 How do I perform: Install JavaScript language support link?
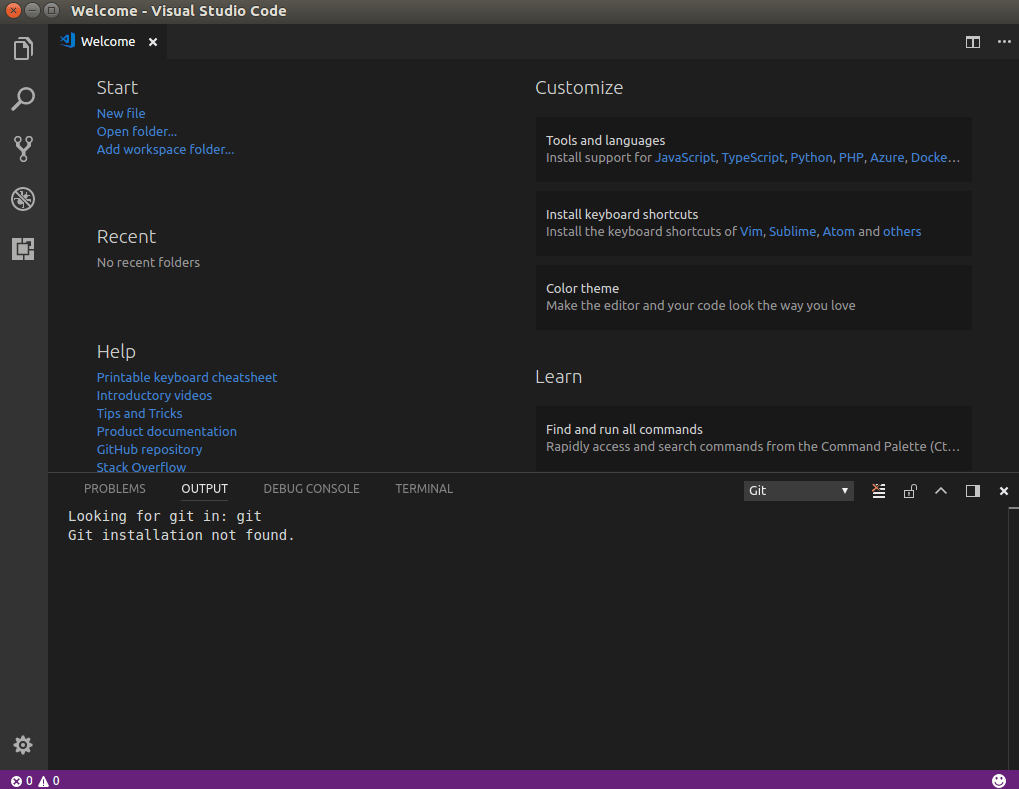click(685, 158)
